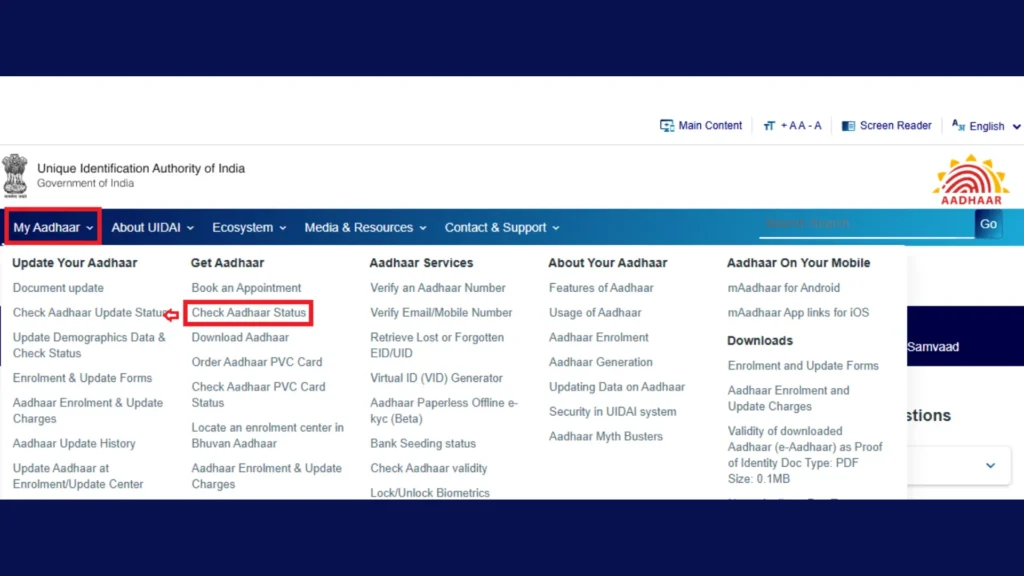The height and width of the screenshot is (576, 1024).
Task: Open Check Aadhaar Update Status
Action: [89, 313]
